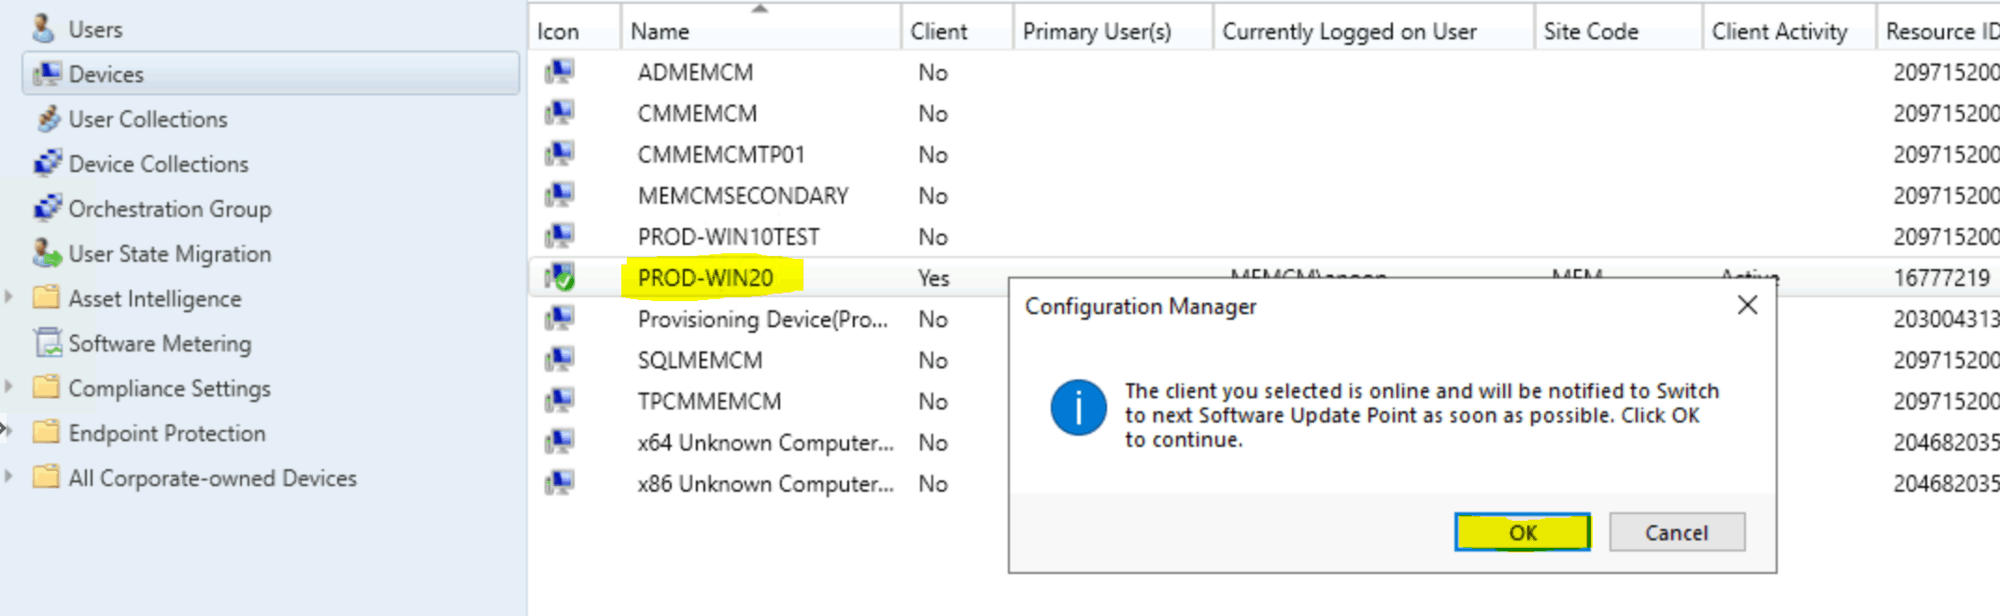Select the ADMEMCM device row name
2000x616 pixels.
point(695,72)
